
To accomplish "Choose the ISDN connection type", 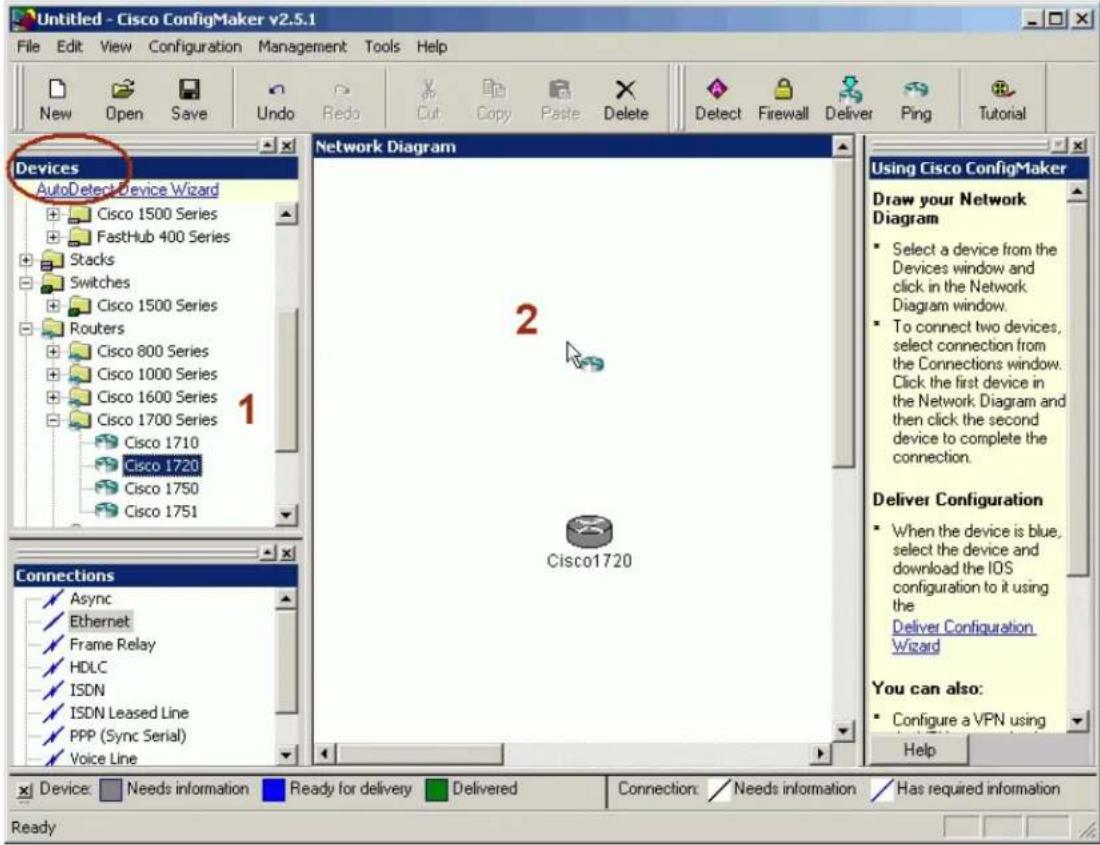I will 87,690.
